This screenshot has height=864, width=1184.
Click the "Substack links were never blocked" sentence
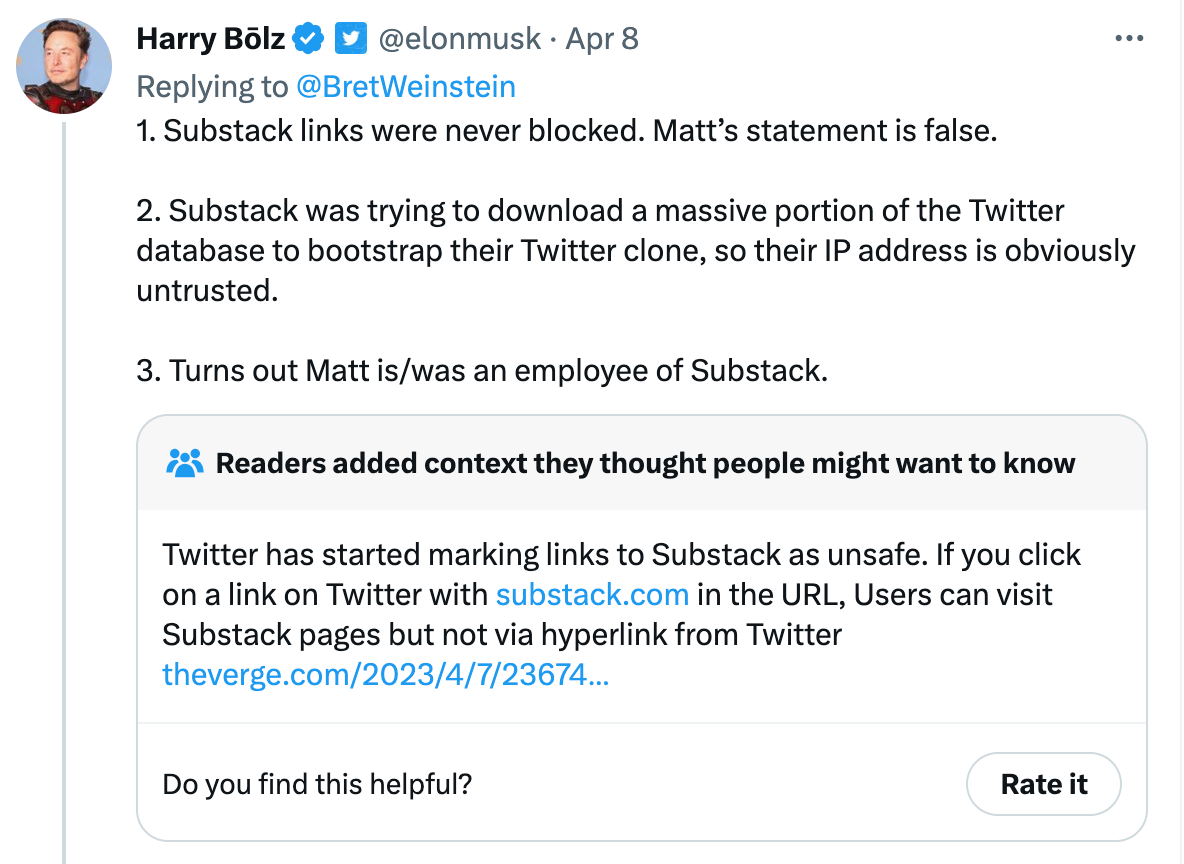[566, 131]
